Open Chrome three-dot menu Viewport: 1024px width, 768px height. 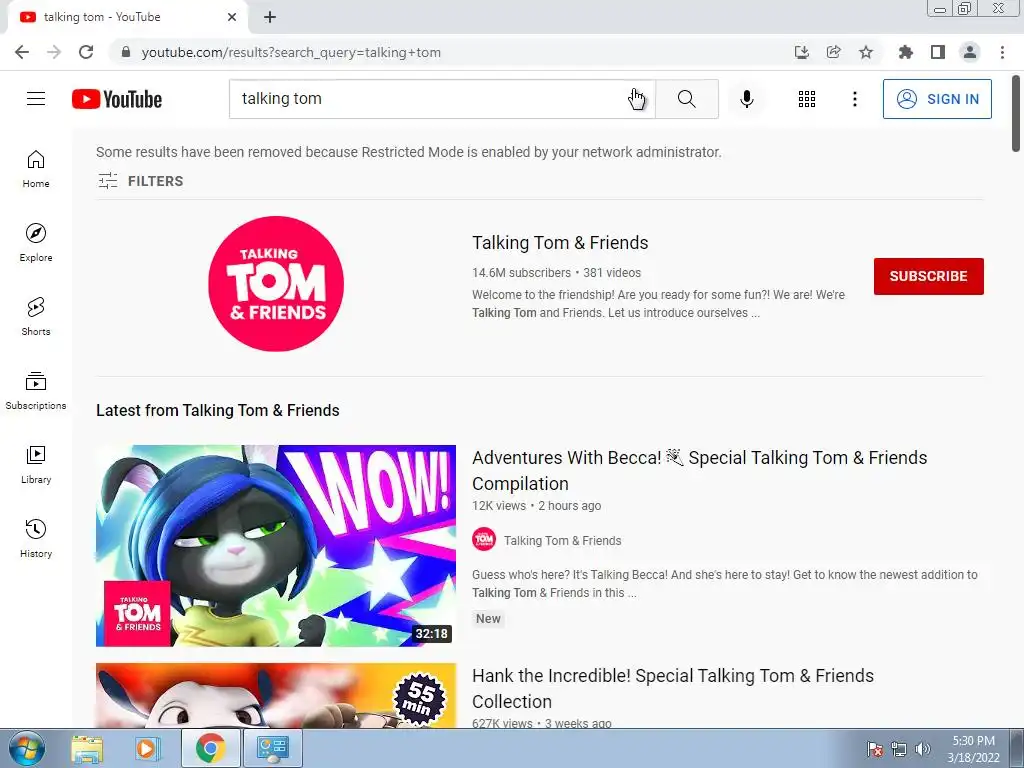click(x=1002, y=52)
